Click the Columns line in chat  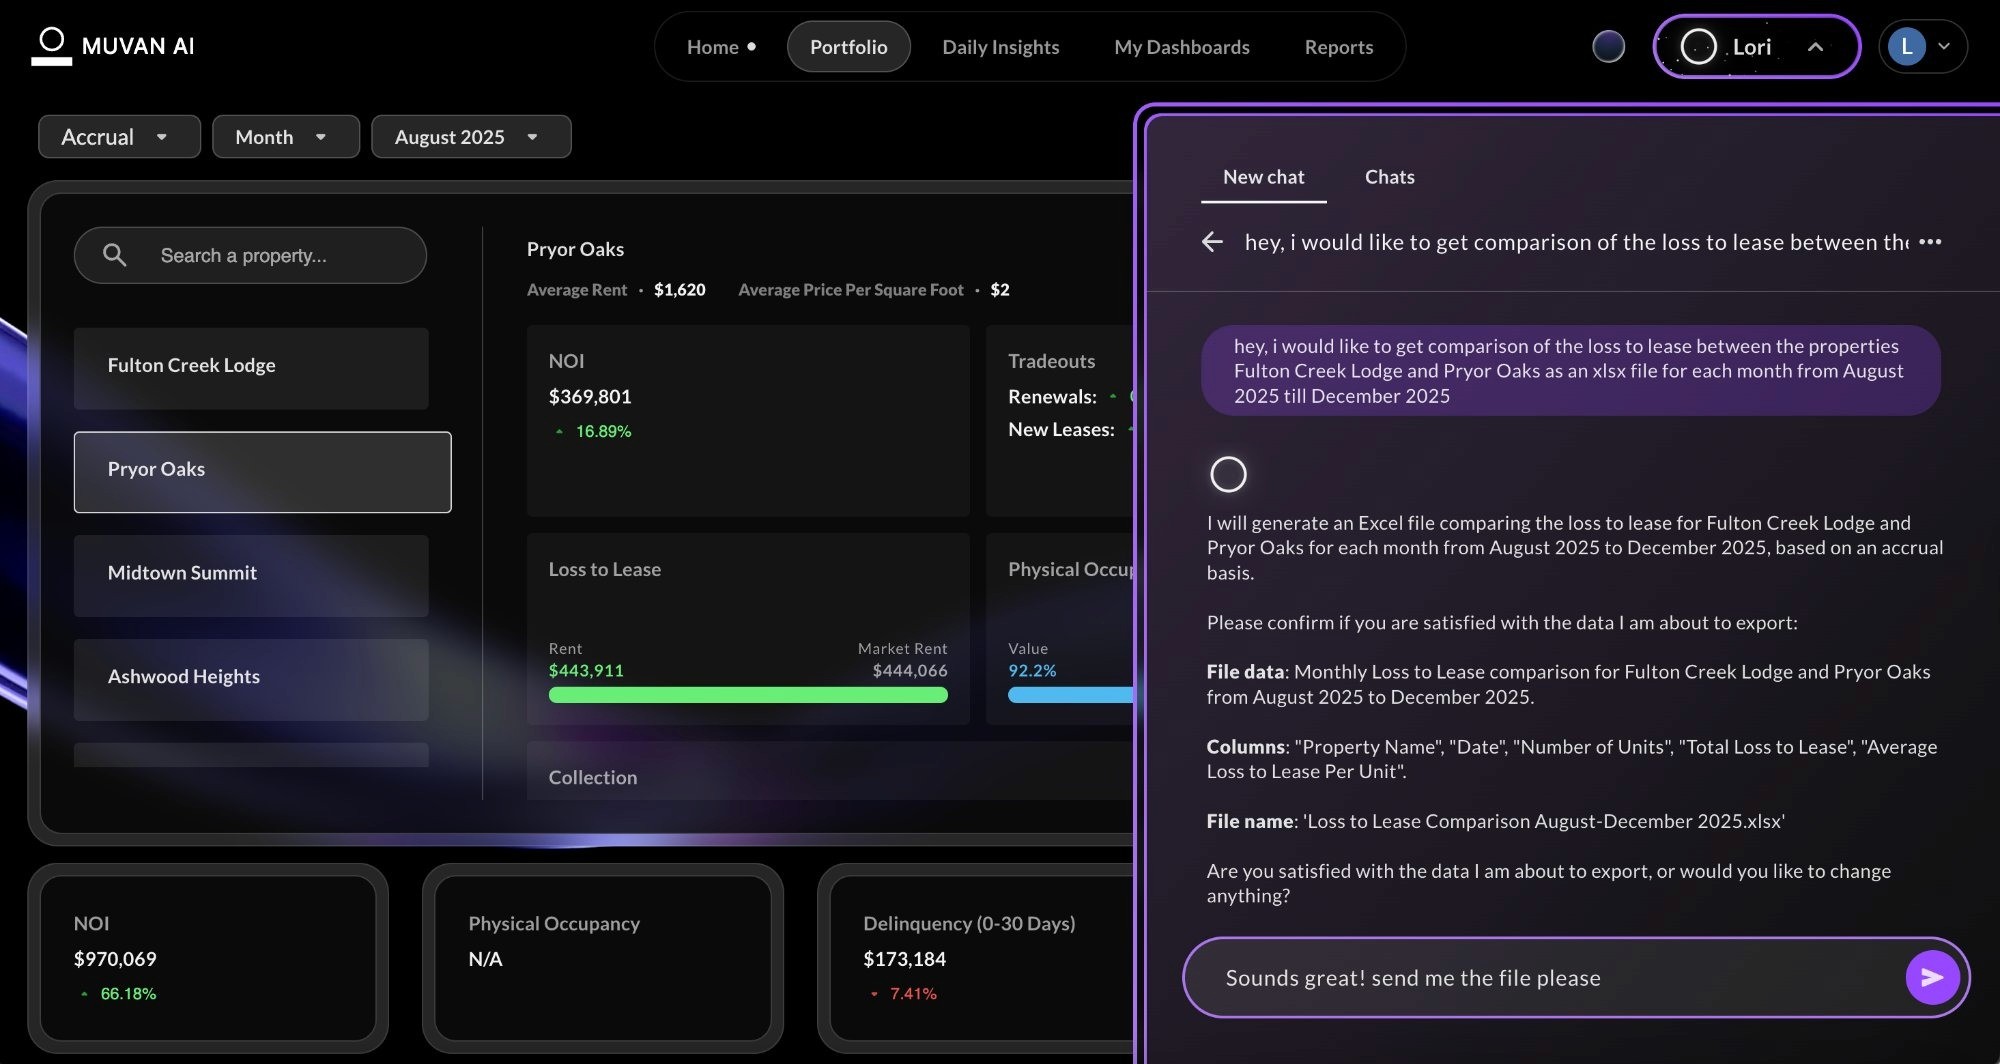[1571, 759]
